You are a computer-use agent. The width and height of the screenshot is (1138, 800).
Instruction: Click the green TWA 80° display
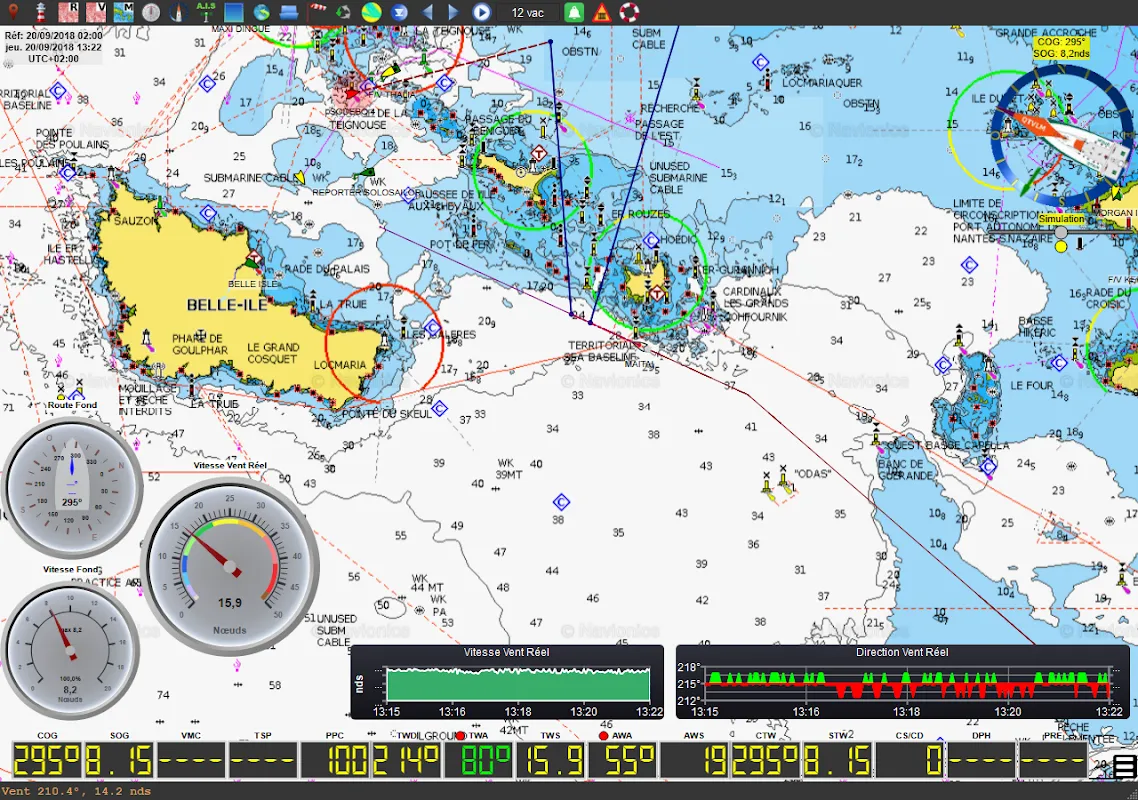[478, 760]
